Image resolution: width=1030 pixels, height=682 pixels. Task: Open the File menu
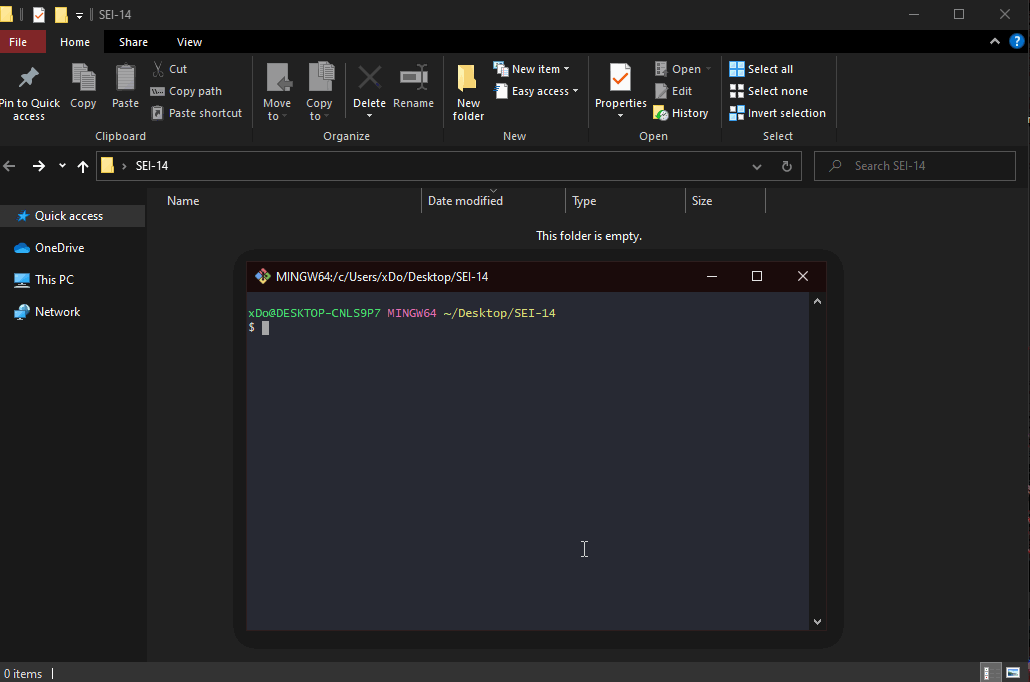tap(18, 42)
